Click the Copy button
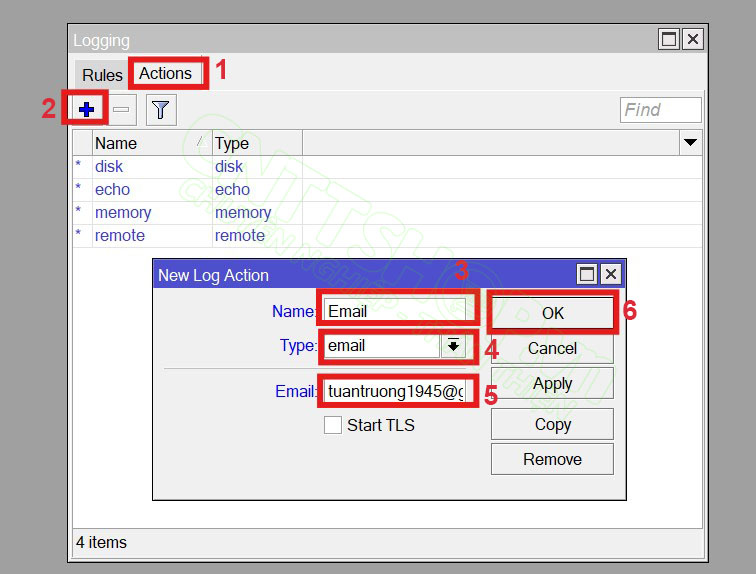Image resolution: width=756 pixels, height=574 pixels. click(x=552, y=424)
